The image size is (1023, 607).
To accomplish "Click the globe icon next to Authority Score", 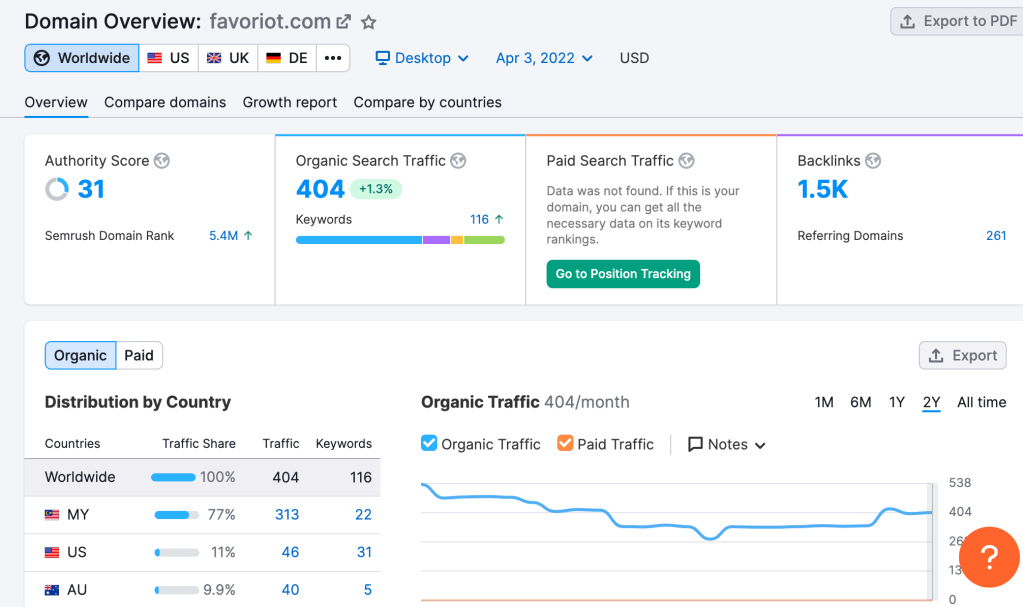I will (x=162, y=161).
